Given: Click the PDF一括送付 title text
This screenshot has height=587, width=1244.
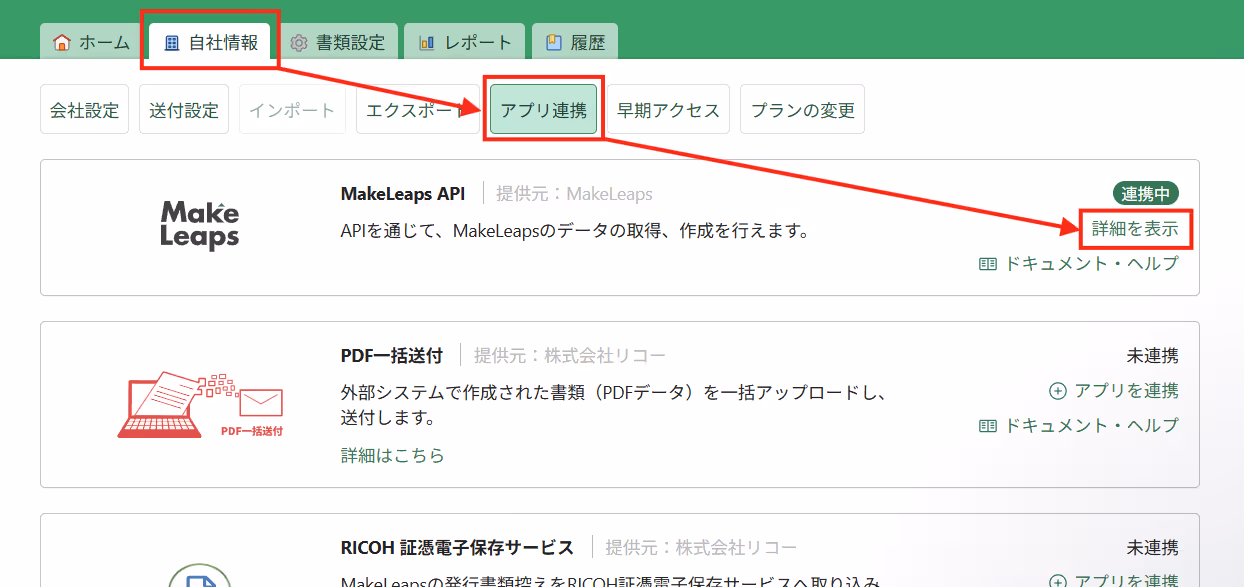Looking at the screenshot, I should [392, 356].
